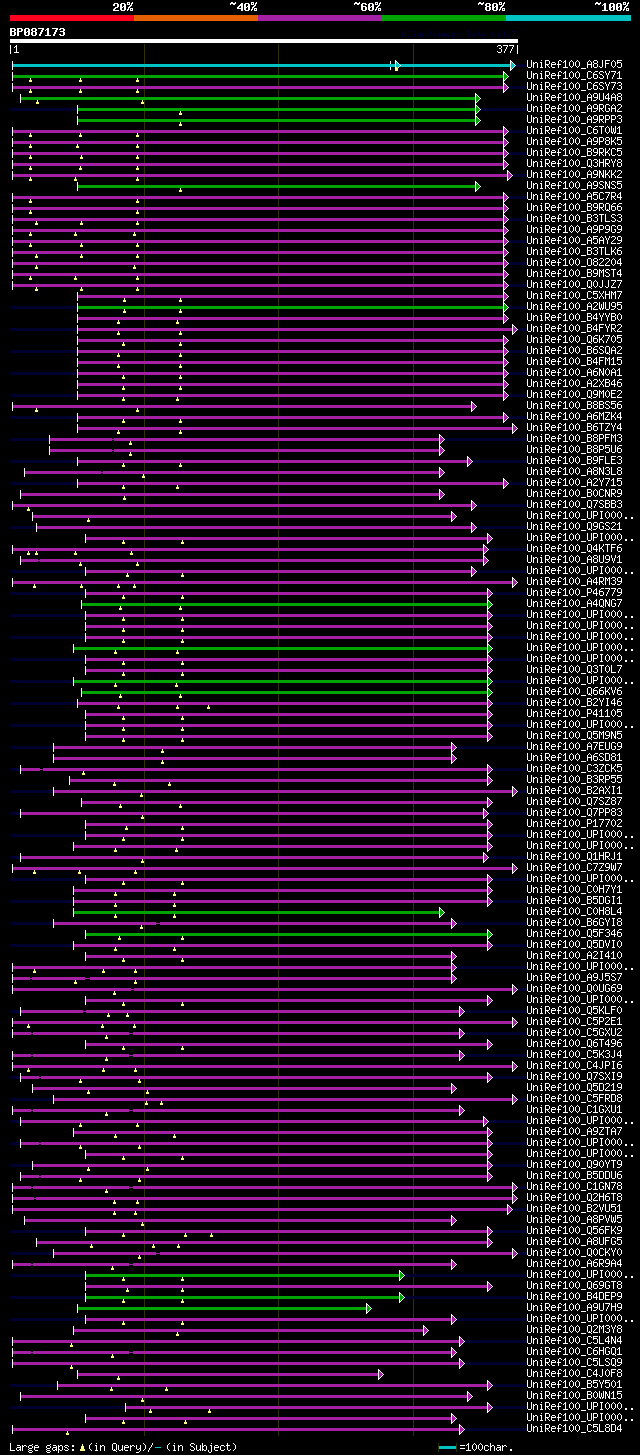Open hit UniRef100_A9RGA2

[574, 109]
